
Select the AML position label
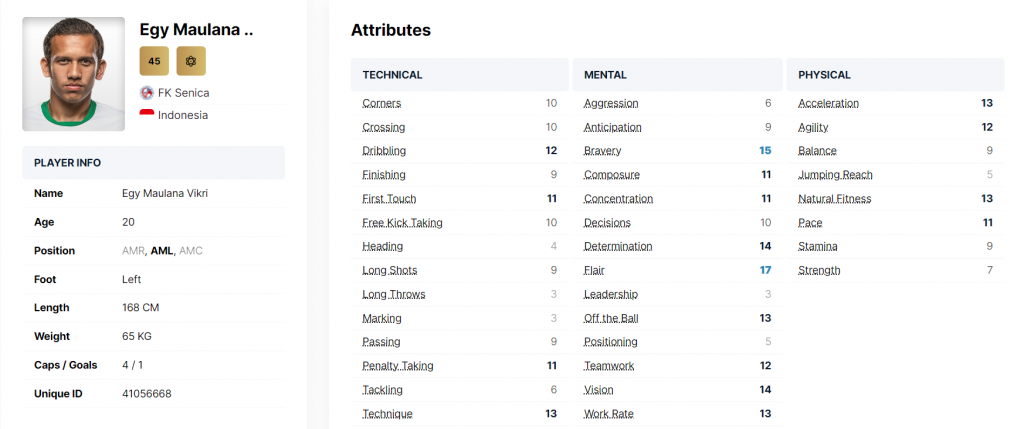click(x=161, y=251)
